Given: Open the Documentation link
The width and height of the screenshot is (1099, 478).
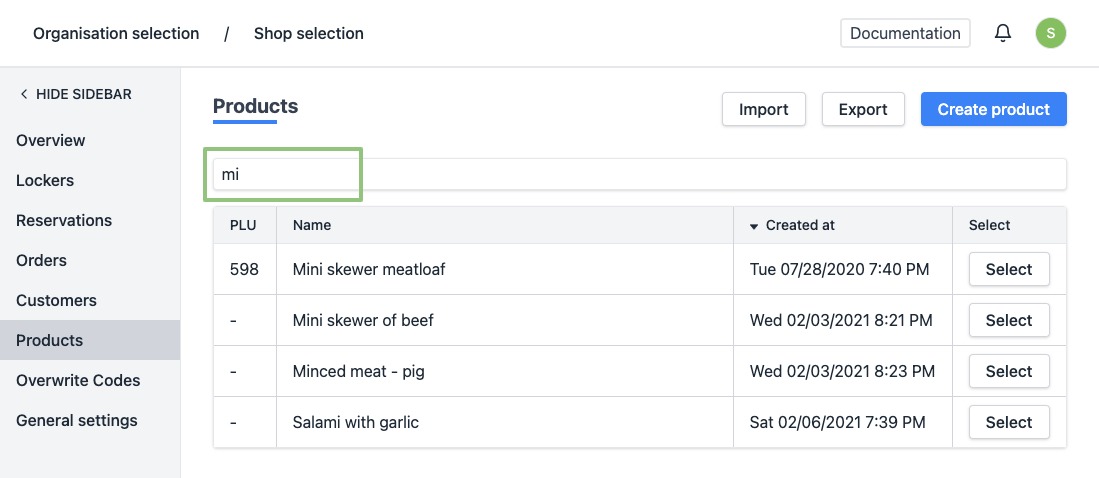Looking at the screenshot, I should pos(905,33).
